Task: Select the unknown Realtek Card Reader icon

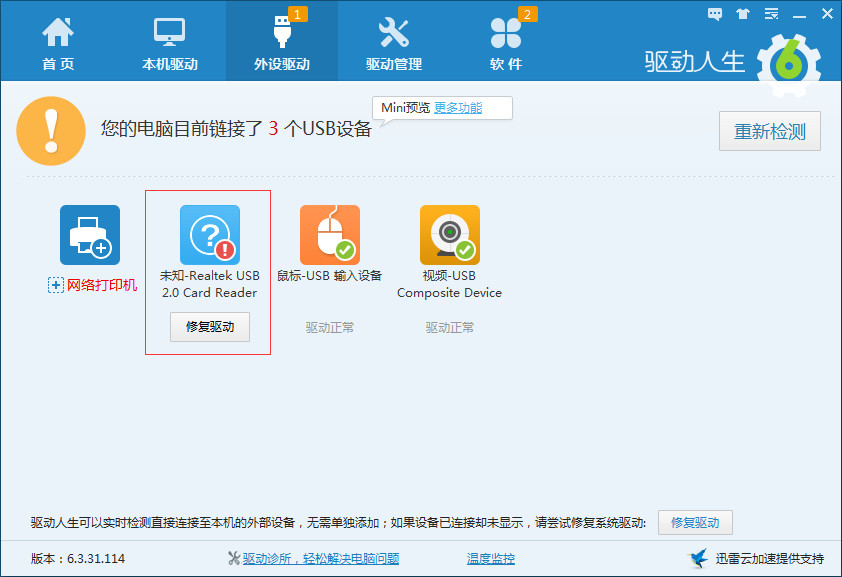Action: (x=210, y=235)
